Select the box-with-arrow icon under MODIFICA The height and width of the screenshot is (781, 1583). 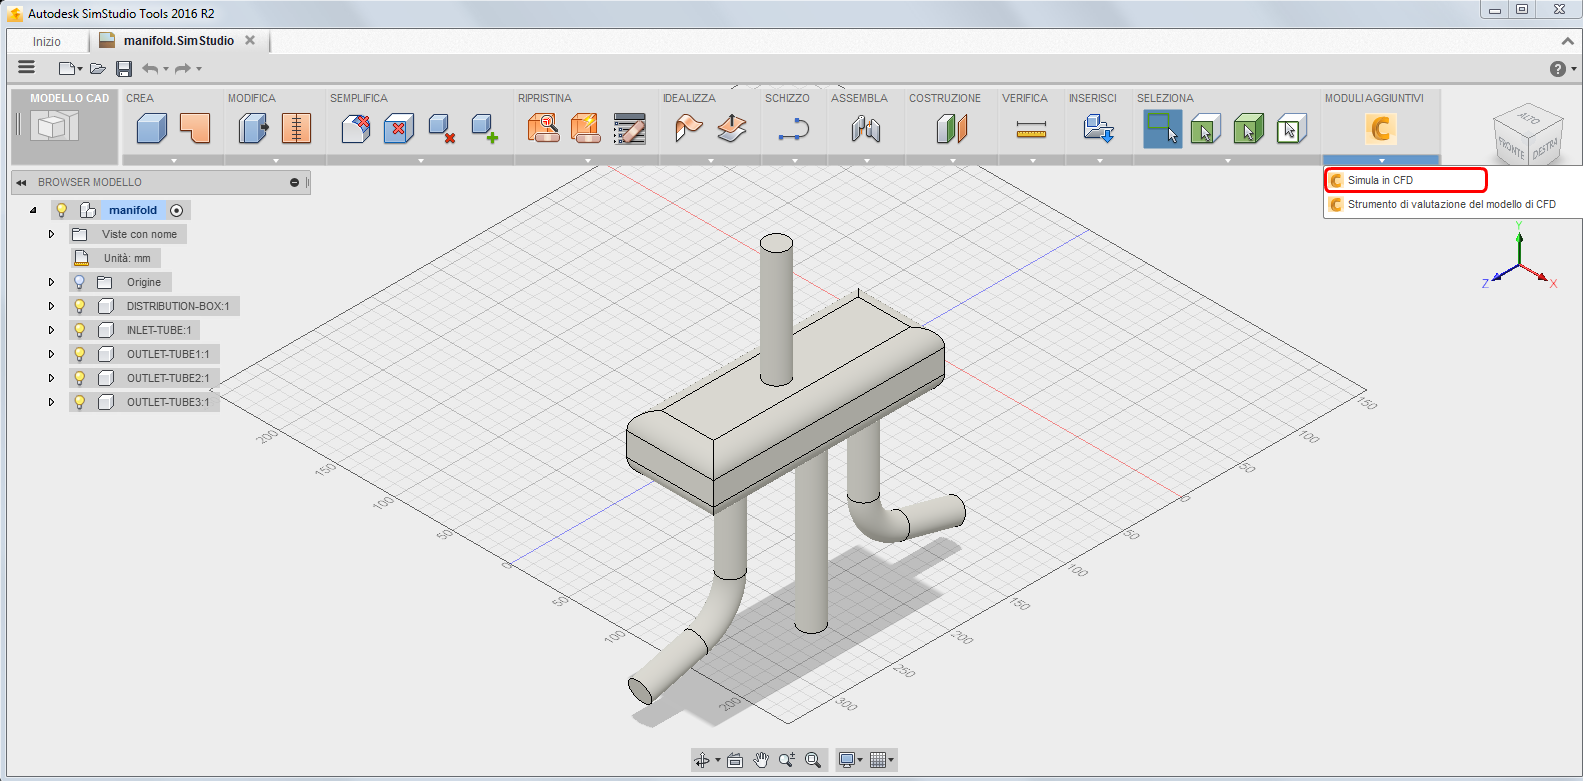(x=254, y=129)
